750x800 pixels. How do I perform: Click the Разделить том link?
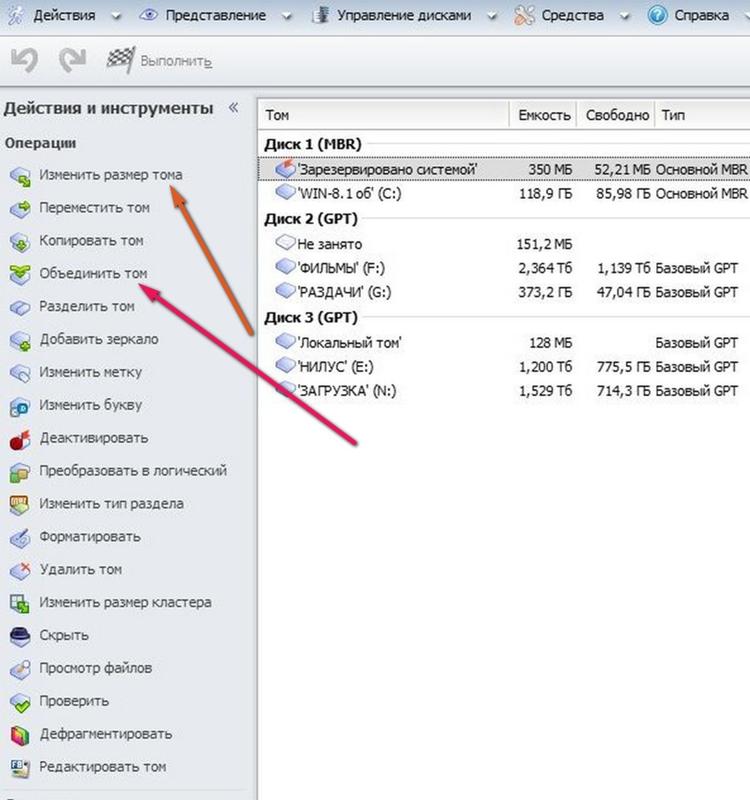pyautogui.click(x=87, y=306)
